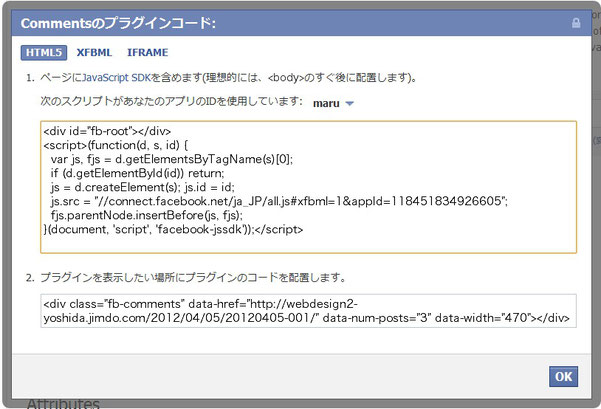Click the '<div id="fb-root"></div>' line
Image resolution: width=601 pixels, height=409 pixels.
(107, 131)
